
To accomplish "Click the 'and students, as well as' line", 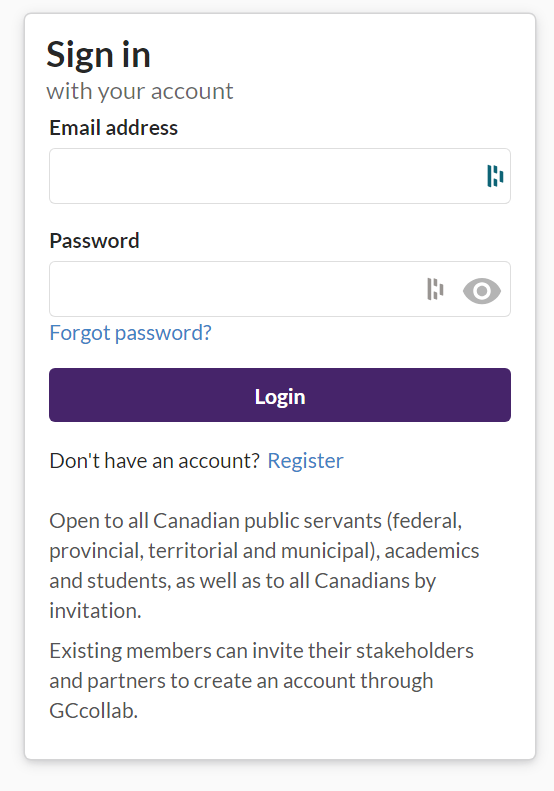I will pos(243,581).
